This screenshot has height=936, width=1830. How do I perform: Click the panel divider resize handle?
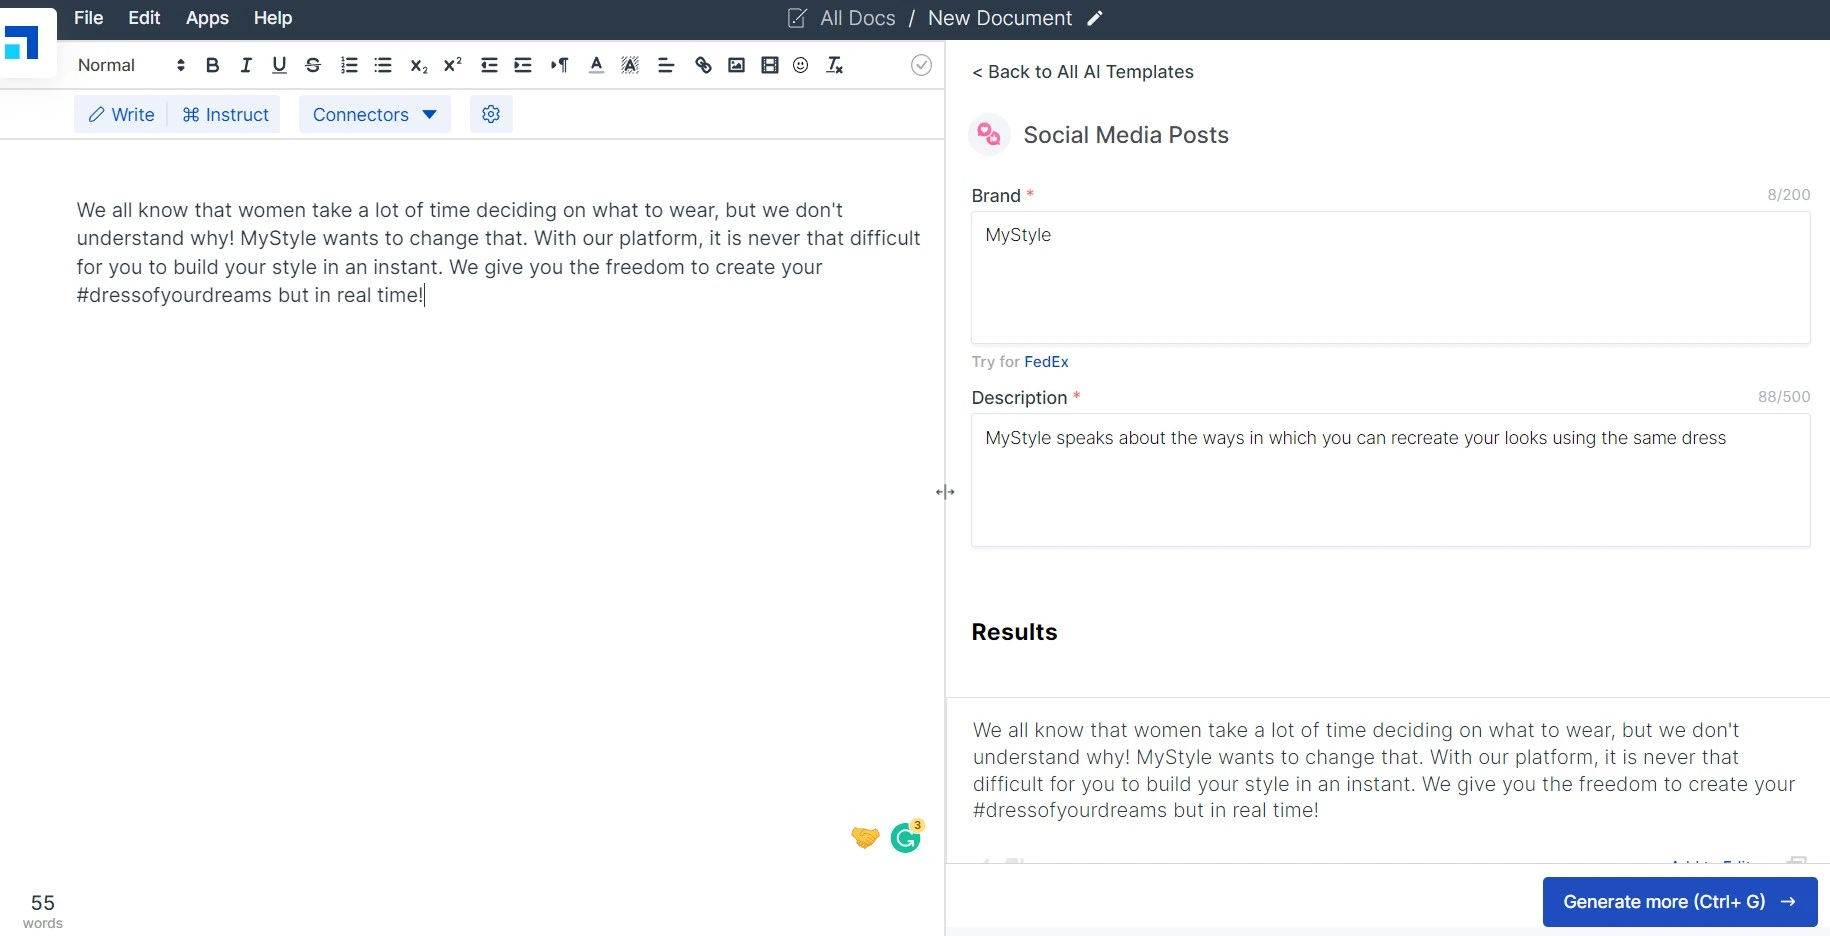tap(945, 492)
